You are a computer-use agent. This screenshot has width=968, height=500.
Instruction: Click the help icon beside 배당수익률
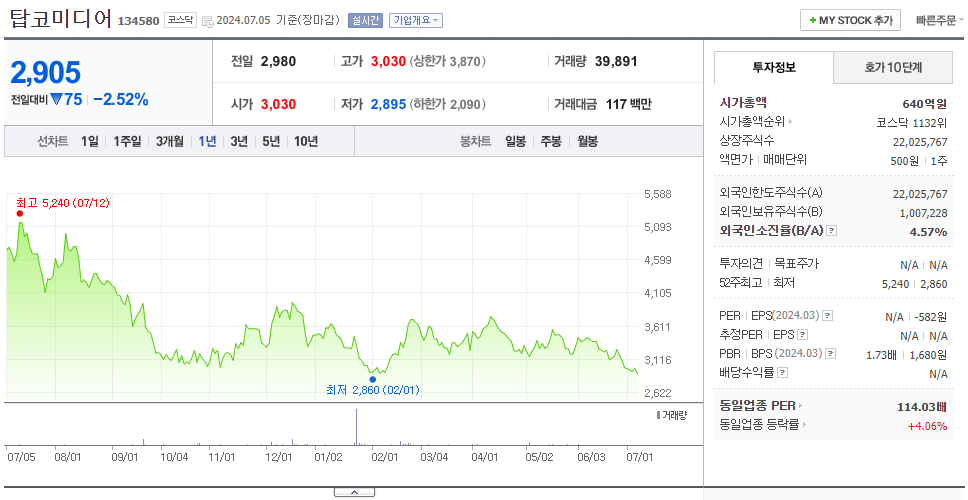(783, 373)
